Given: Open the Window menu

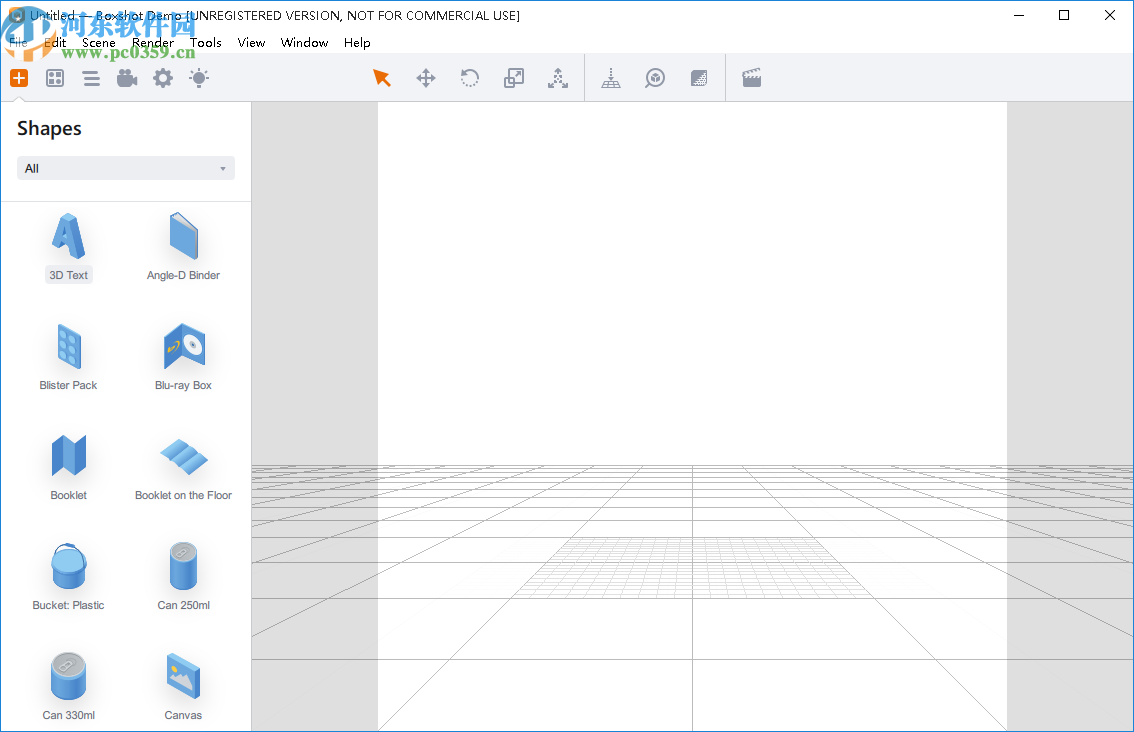Looking at the screenshot, I should [304, 43].
